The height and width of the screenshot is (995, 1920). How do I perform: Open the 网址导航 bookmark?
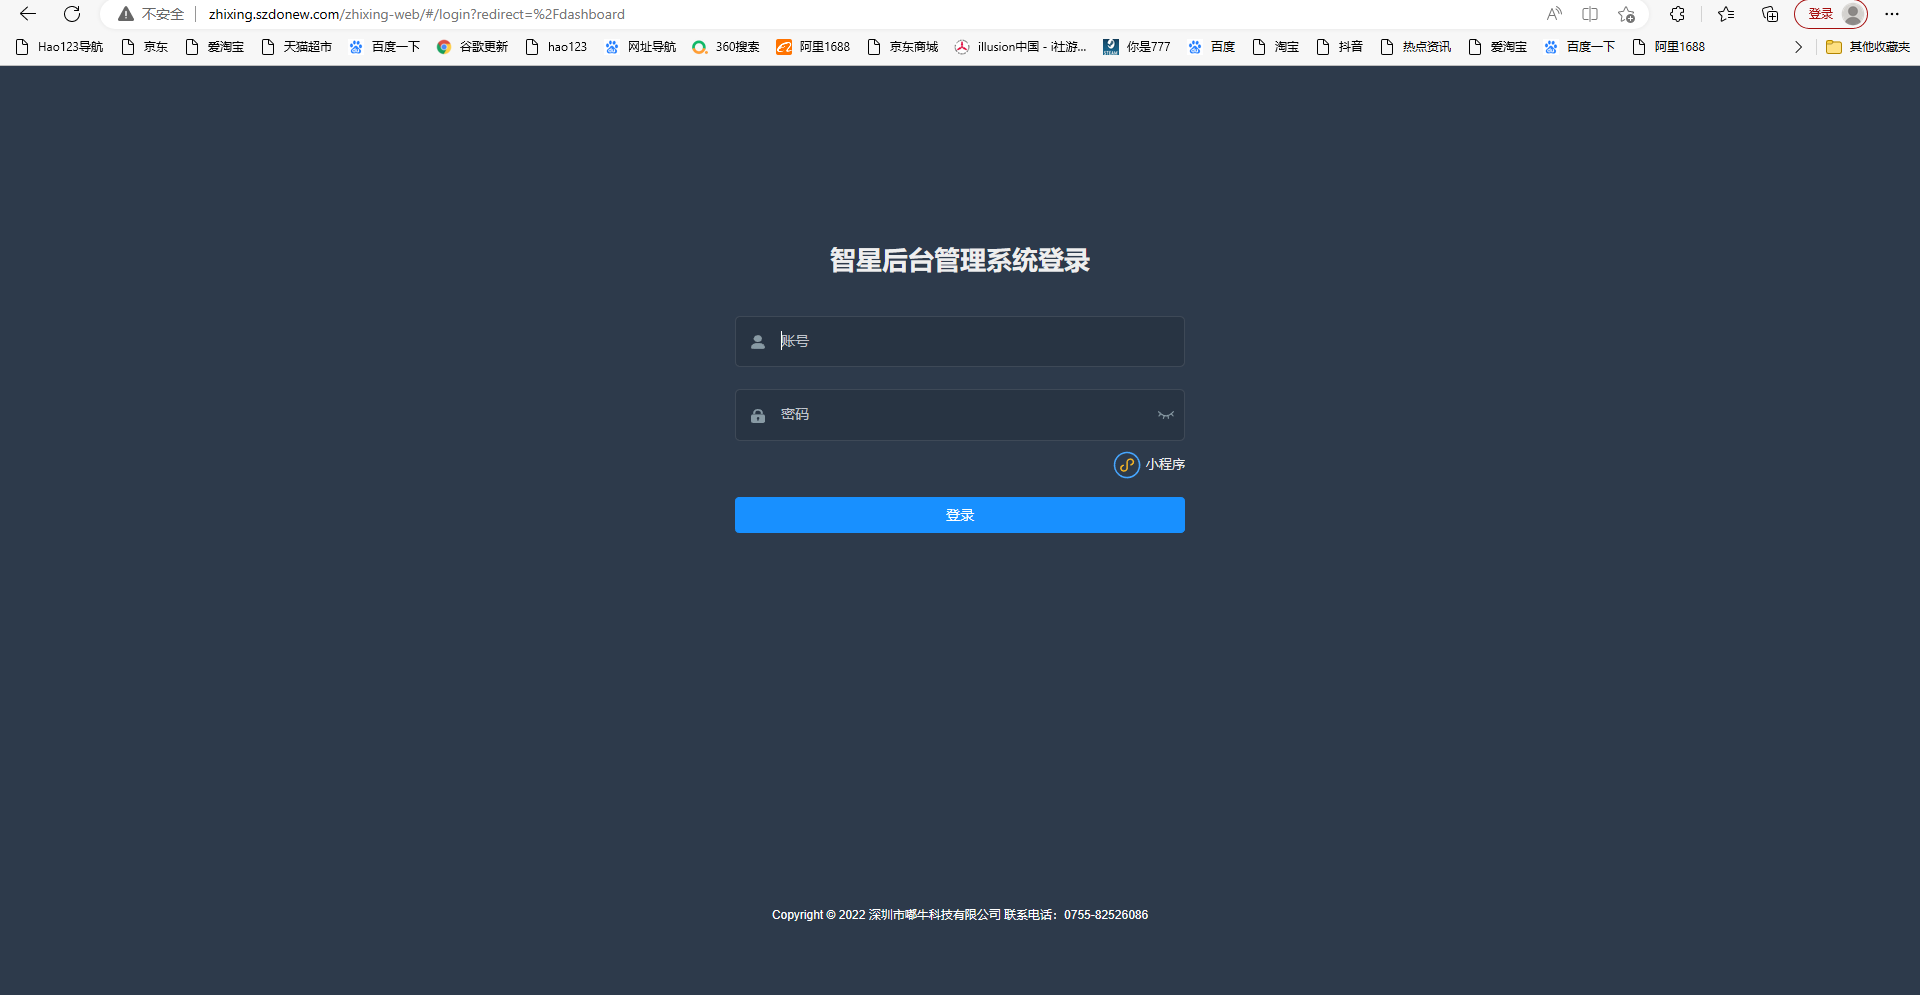pyautogui.click(x=641, y=47)
